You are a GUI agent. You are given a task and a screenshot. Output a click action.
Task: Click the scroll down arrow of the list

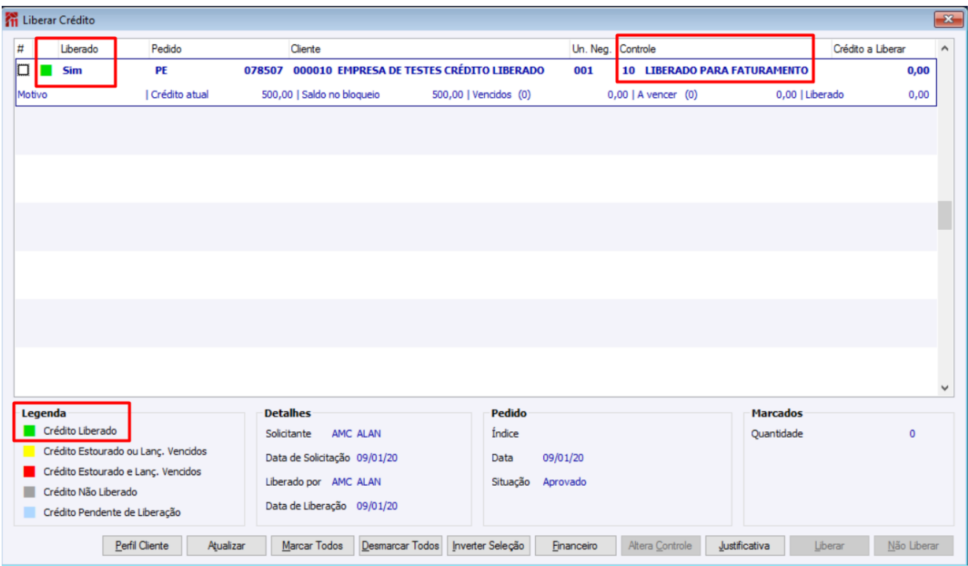tap(945, 388)
